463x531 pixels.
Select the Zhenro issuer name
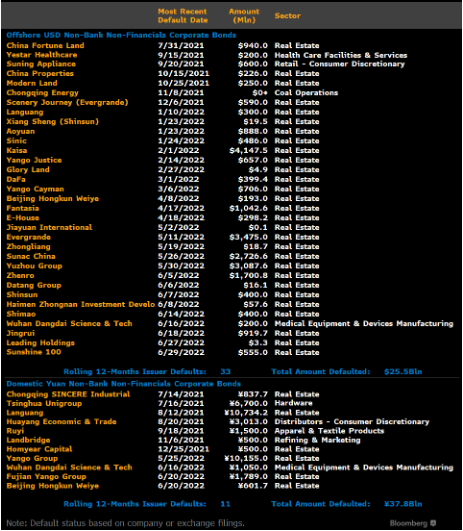pos(20,275)
